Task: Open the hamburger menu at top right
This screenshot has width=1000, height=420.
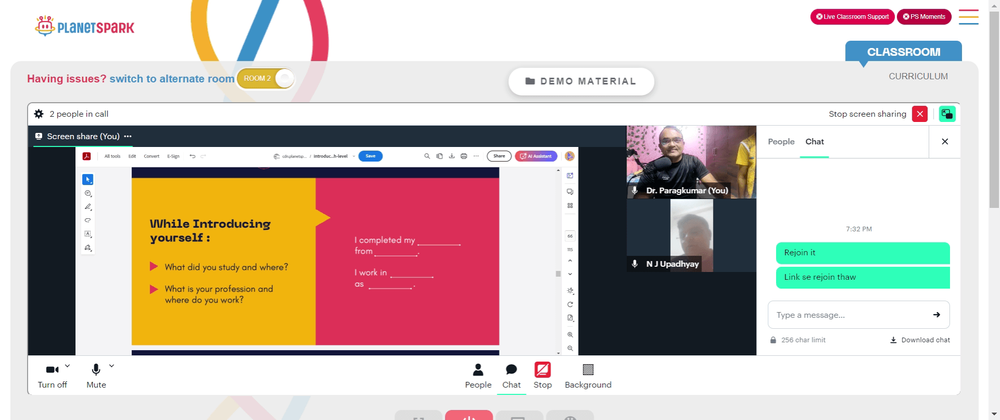Action: pos(968,17)
